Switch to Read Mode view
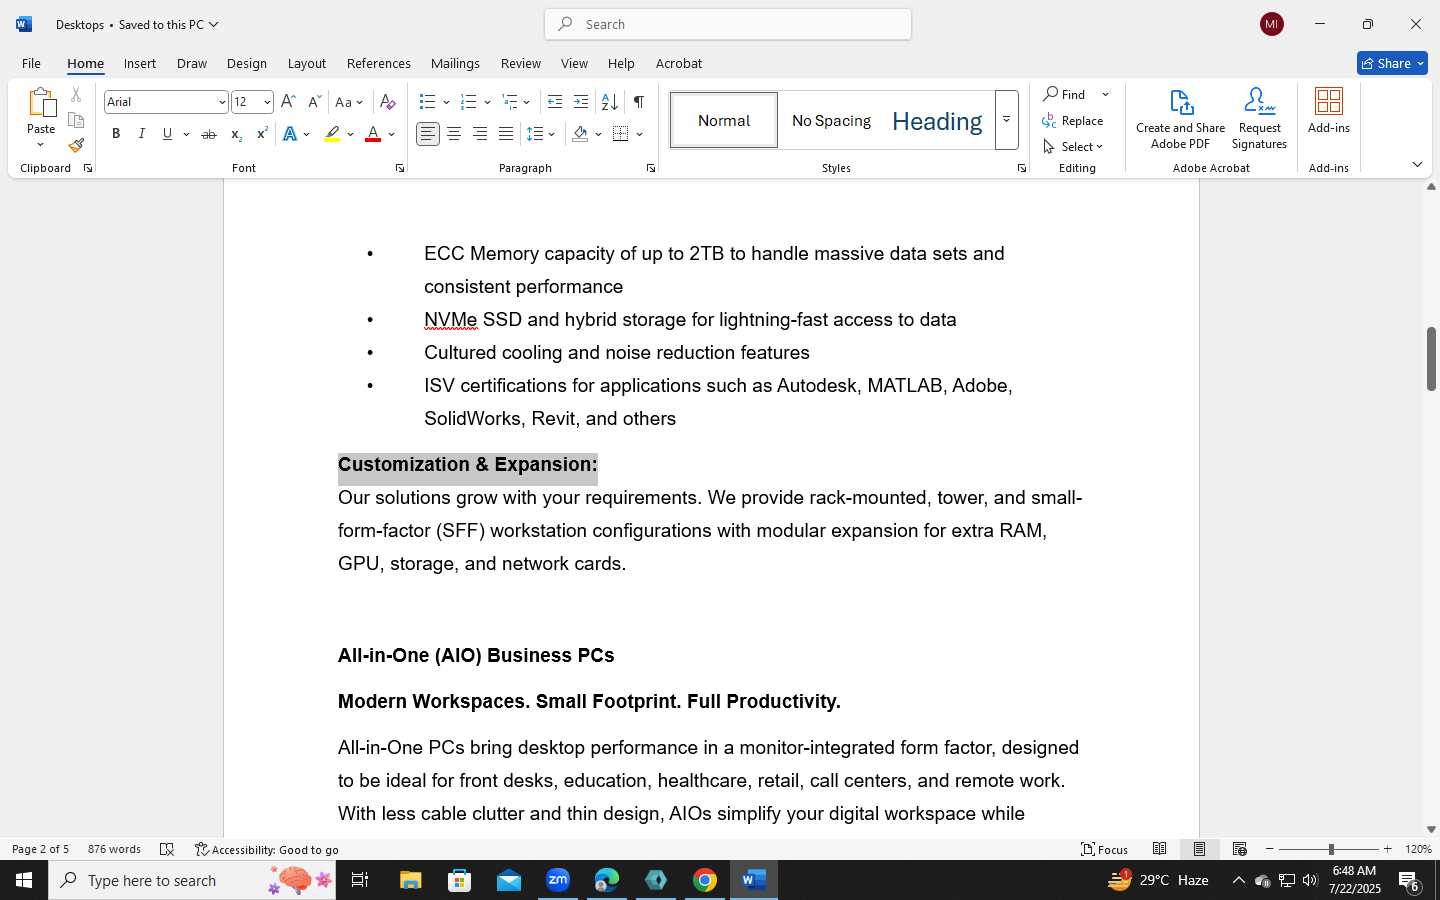The width and height of the screenshot is (1440, 900). point(1160,849)
